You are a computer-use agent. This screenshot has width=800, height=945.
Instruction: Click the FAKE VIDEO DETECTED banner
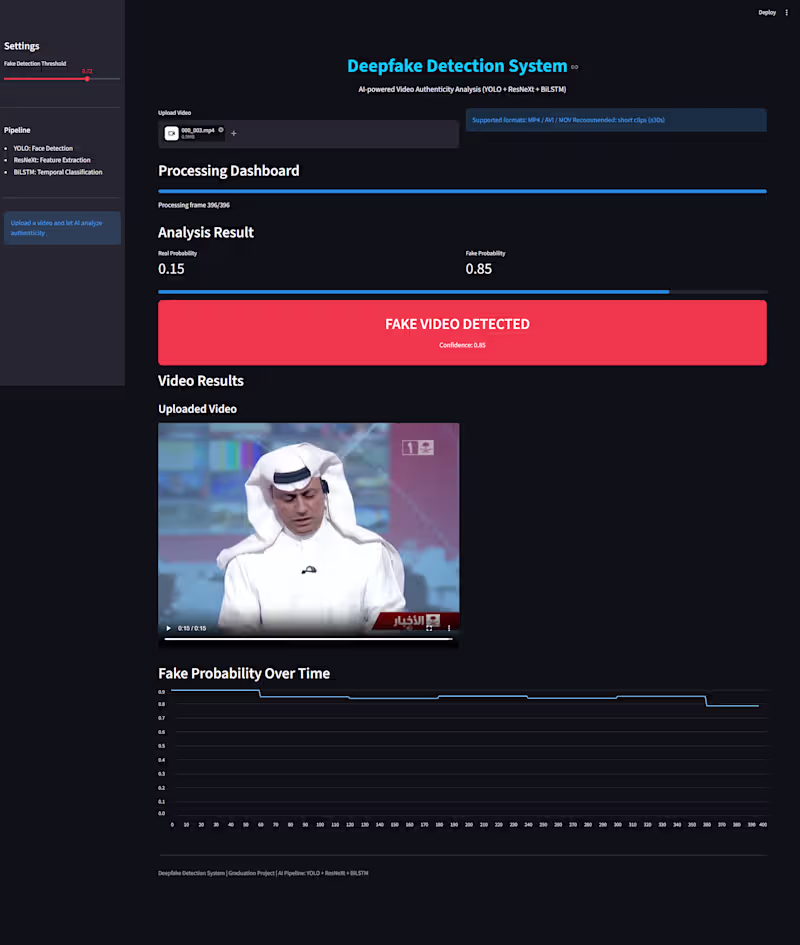[x=462, y=333]
